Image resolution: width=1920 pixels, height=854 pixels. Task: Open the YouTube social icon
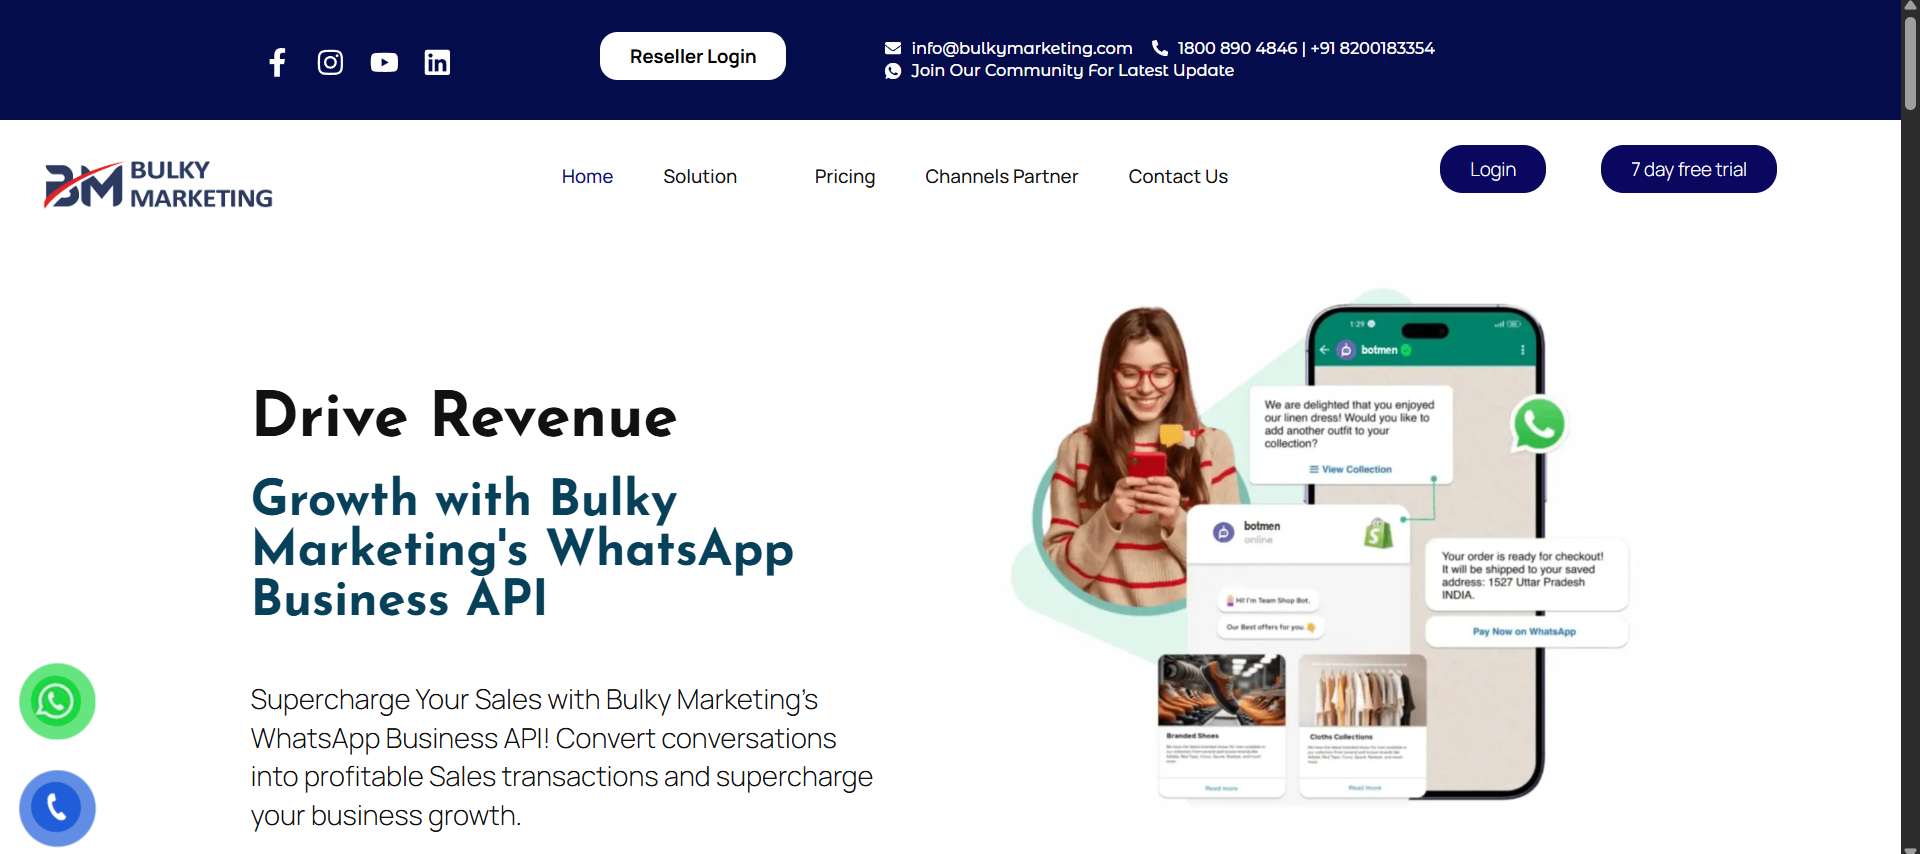(384, 62)
